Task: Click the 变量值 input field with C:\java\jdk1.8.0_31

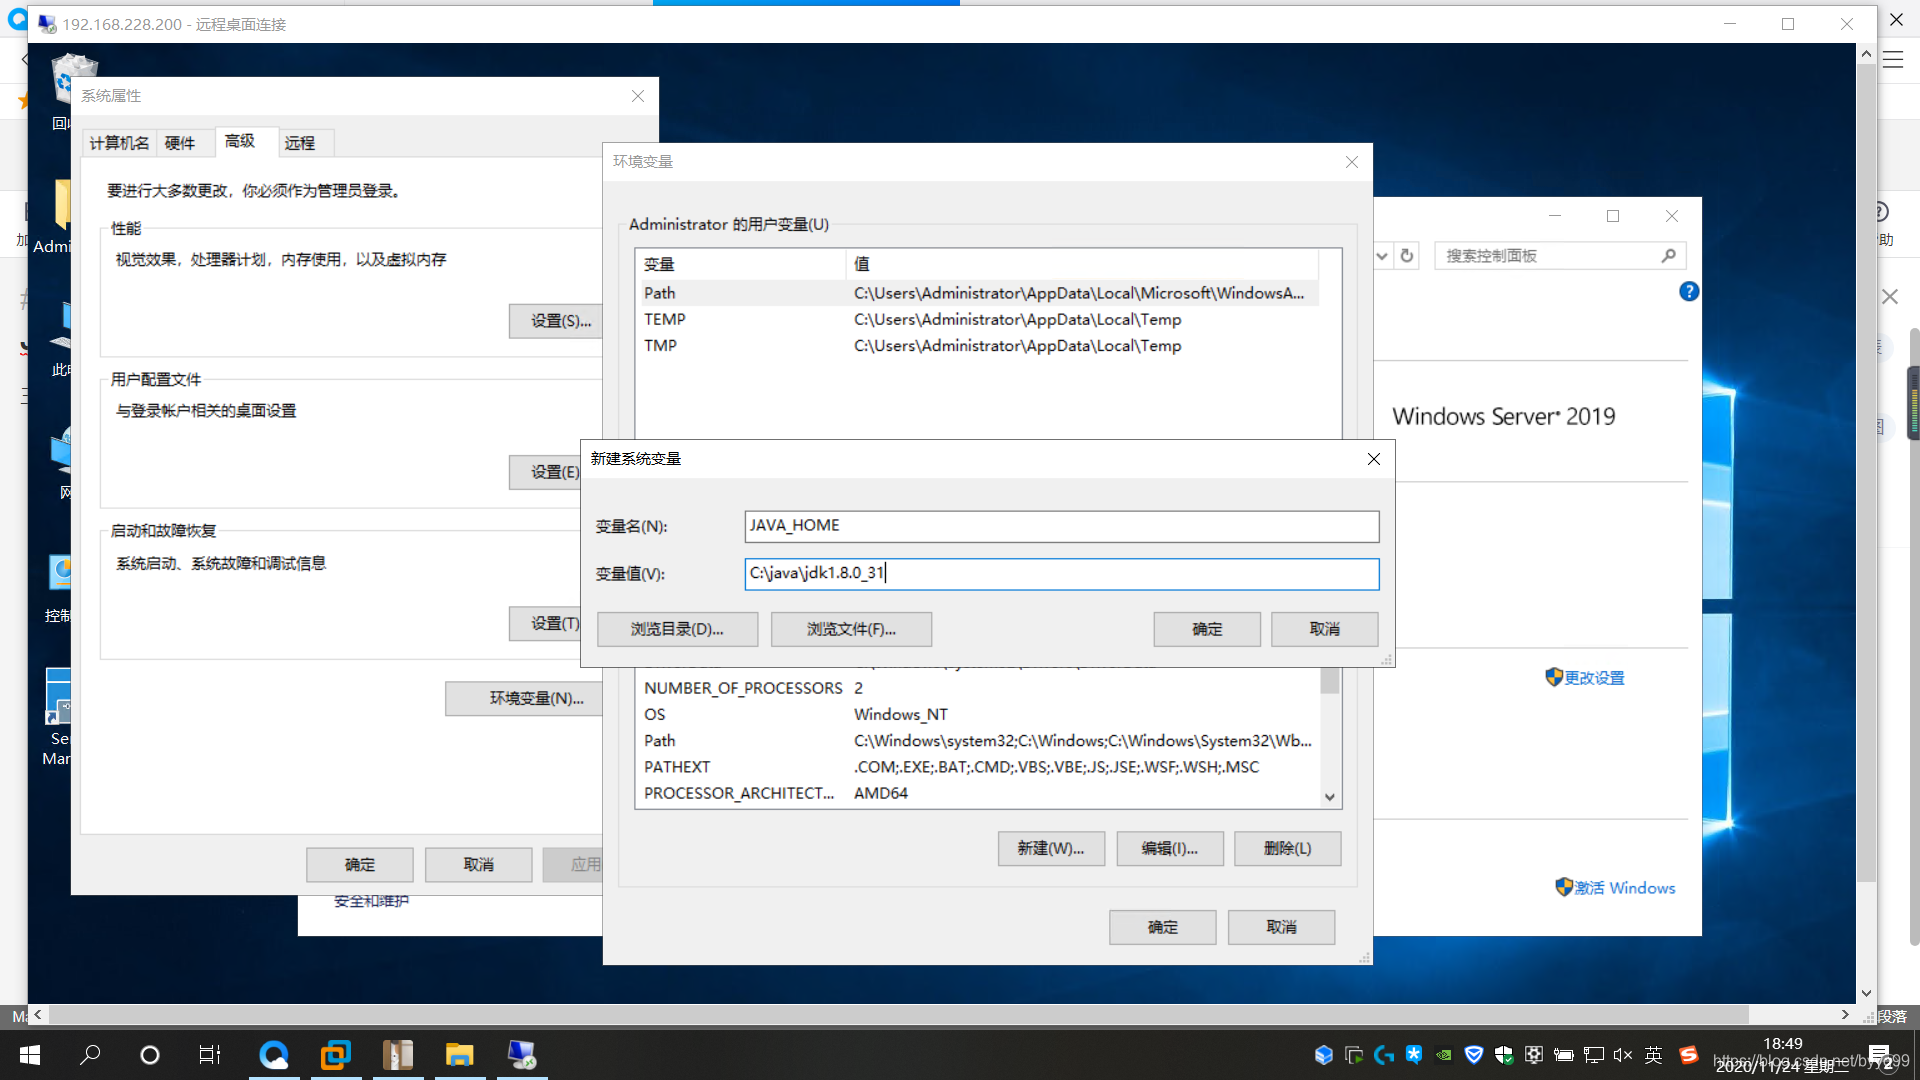Action: click(x=1061, y=573)
